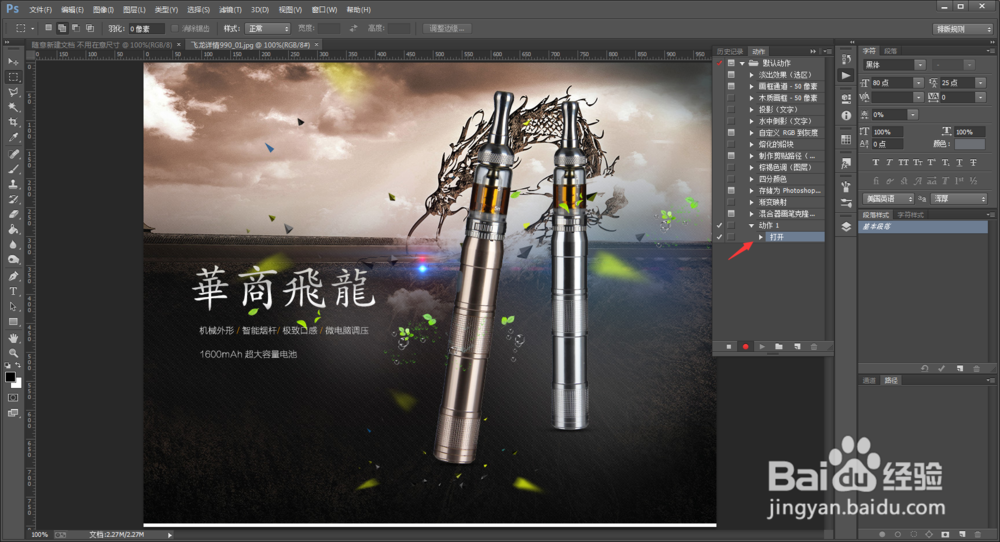1000x542 pixels.
Task: Toggle dialog box for 投影（文字）action
Action: coord(732,110)
